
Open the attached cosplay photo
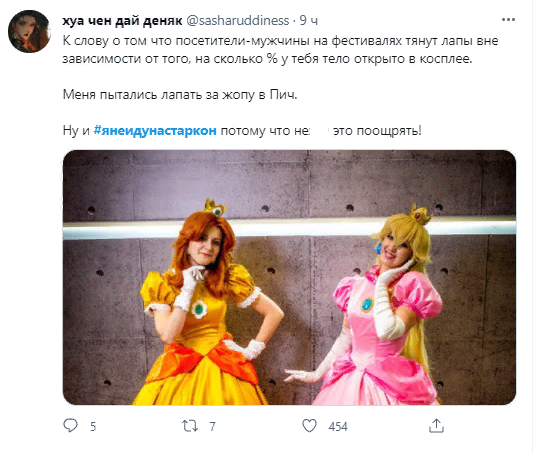click(x=289, y=277)
